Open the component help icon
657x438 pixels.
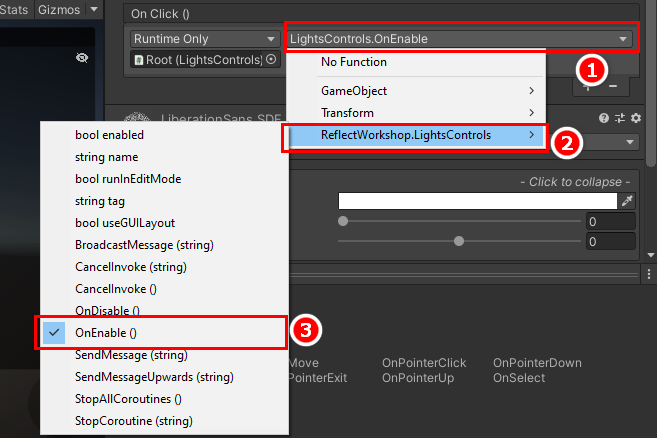click(x=604, y=118)
